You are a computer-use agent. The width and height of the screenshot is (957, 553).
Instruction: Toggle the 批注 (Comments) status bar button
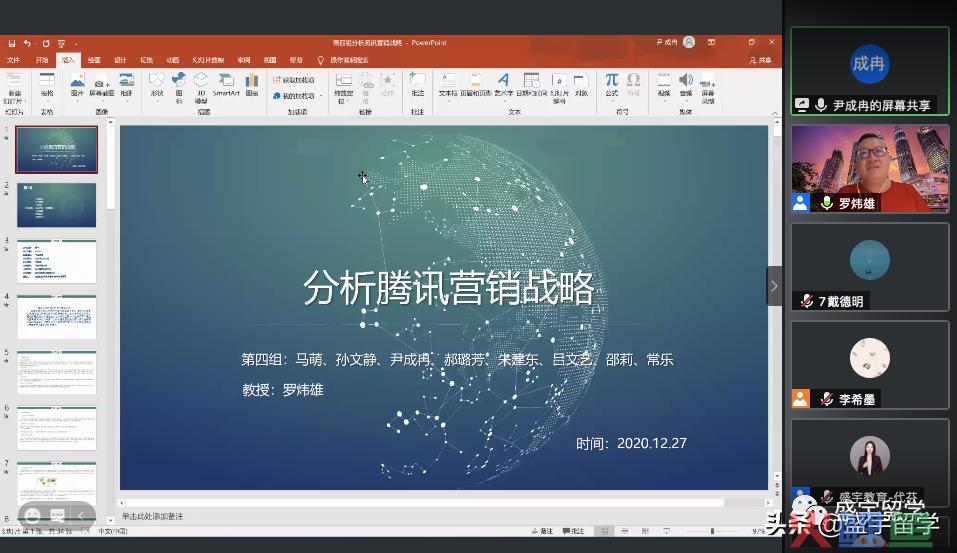click(x=574, y=531)
